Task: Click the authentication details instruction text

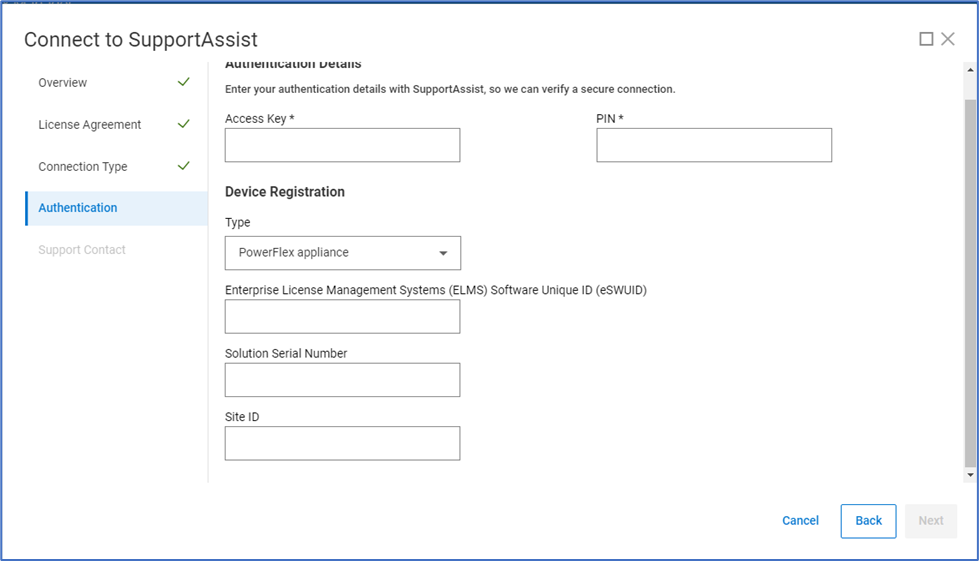Action: click(x=450, y=89)
